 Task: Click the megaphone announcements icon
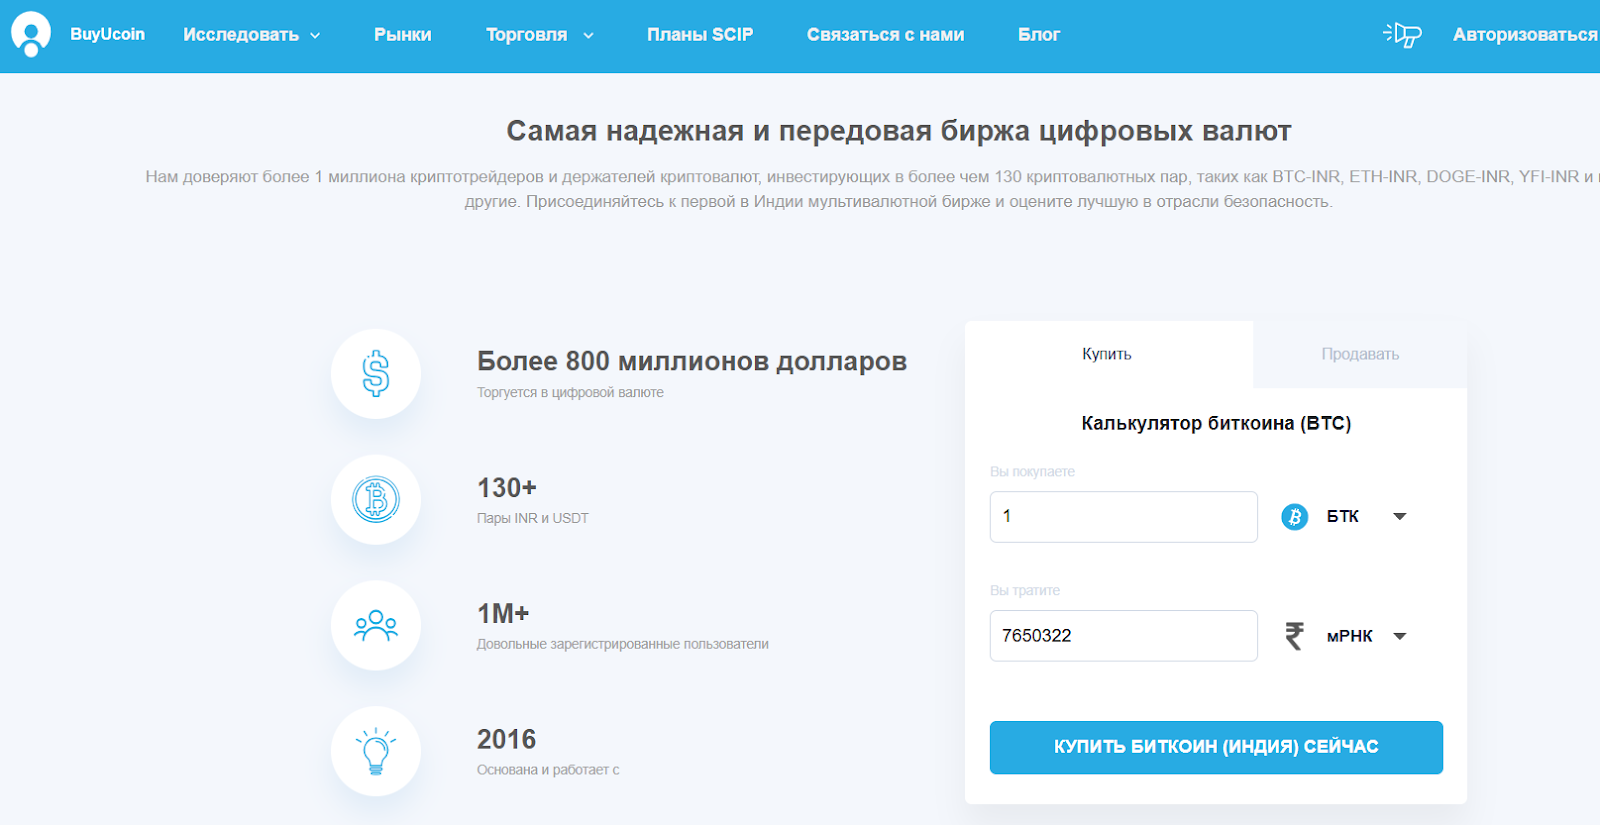1402,35
